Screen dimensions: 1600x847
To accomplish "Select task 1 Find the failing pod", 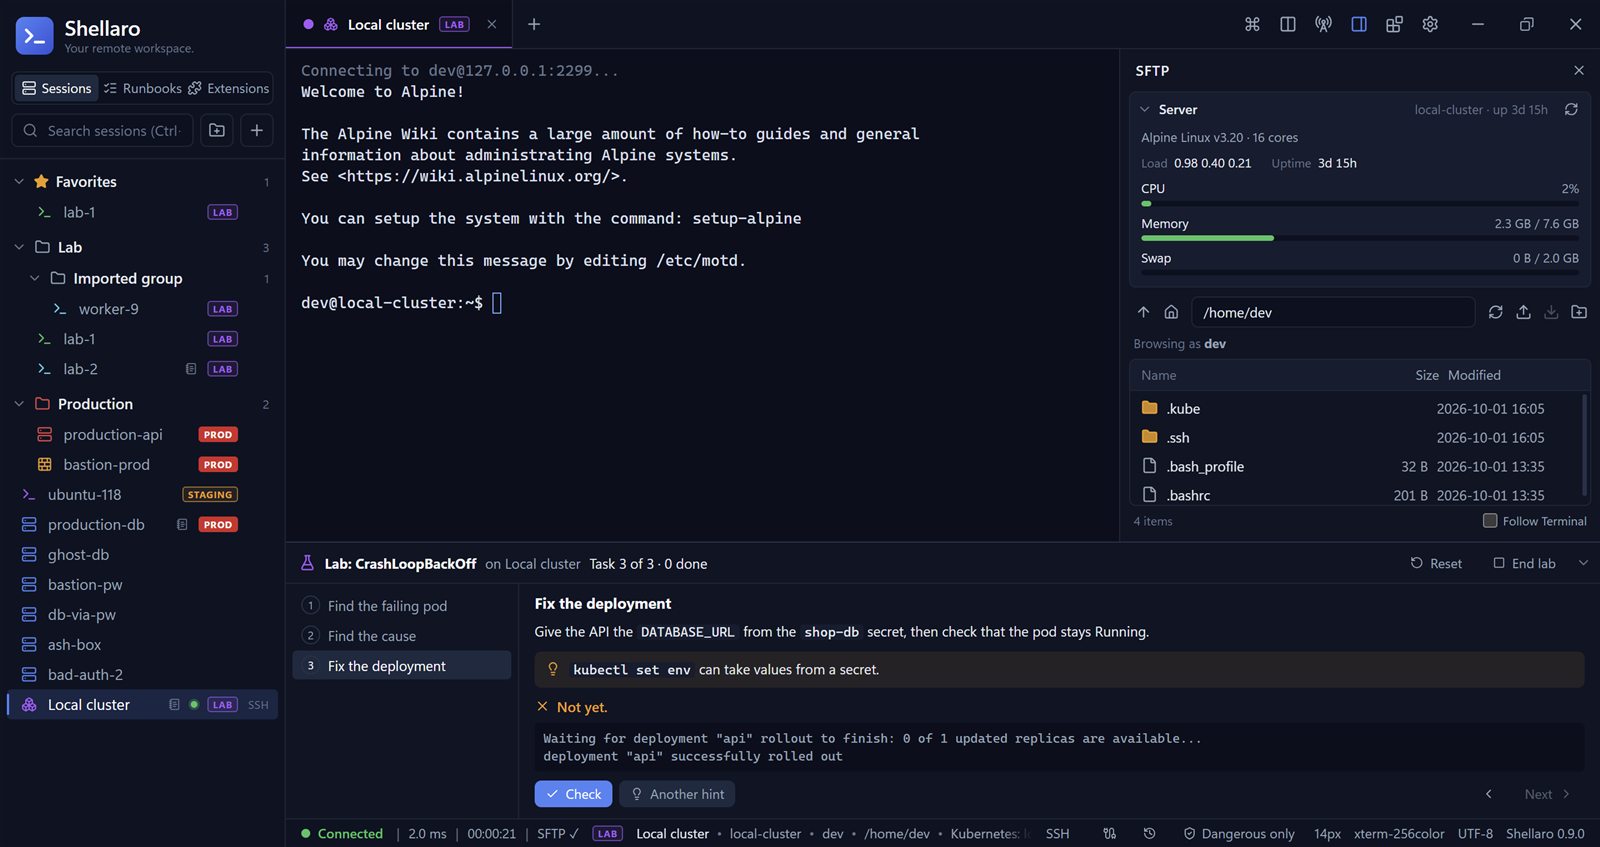I will coord(402,606).
